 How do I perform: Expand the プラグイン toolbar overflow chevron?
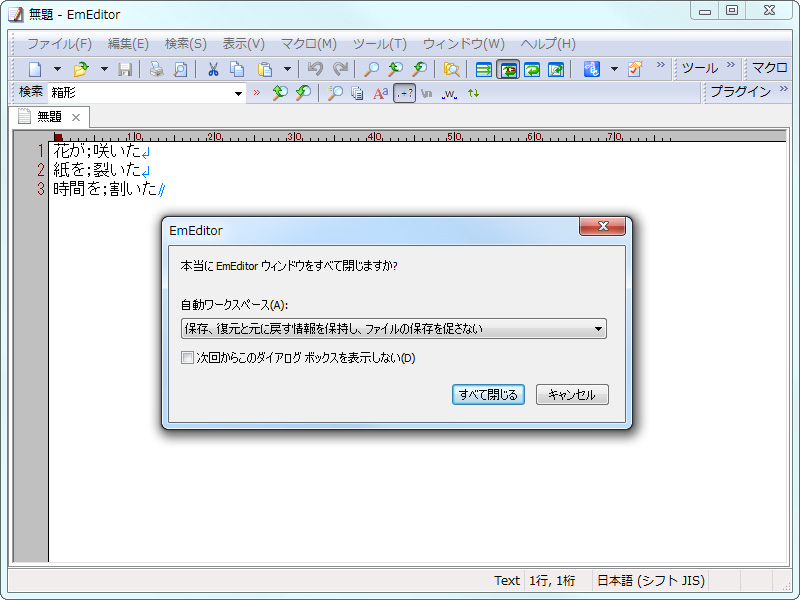click(784, 89)
